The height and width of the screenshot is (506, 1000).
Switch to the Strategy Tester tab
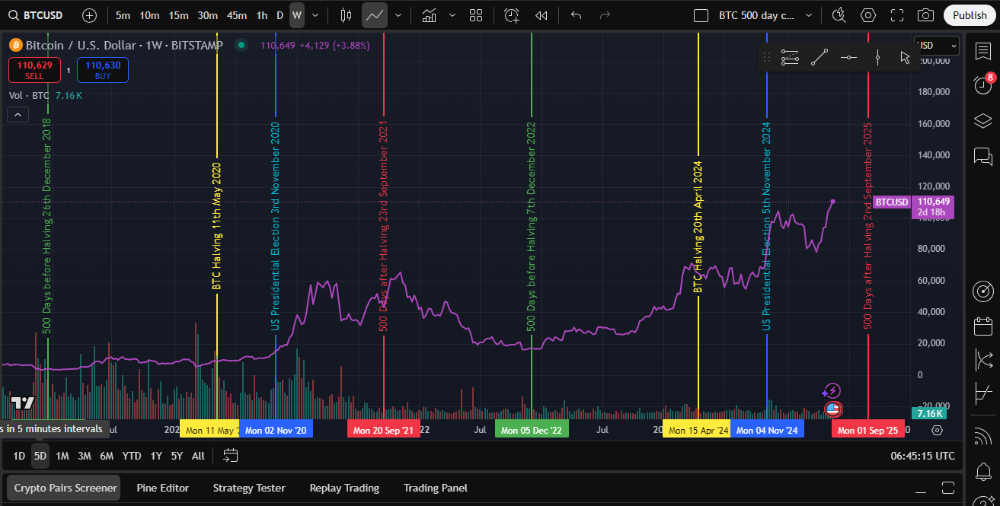[249, 488]
